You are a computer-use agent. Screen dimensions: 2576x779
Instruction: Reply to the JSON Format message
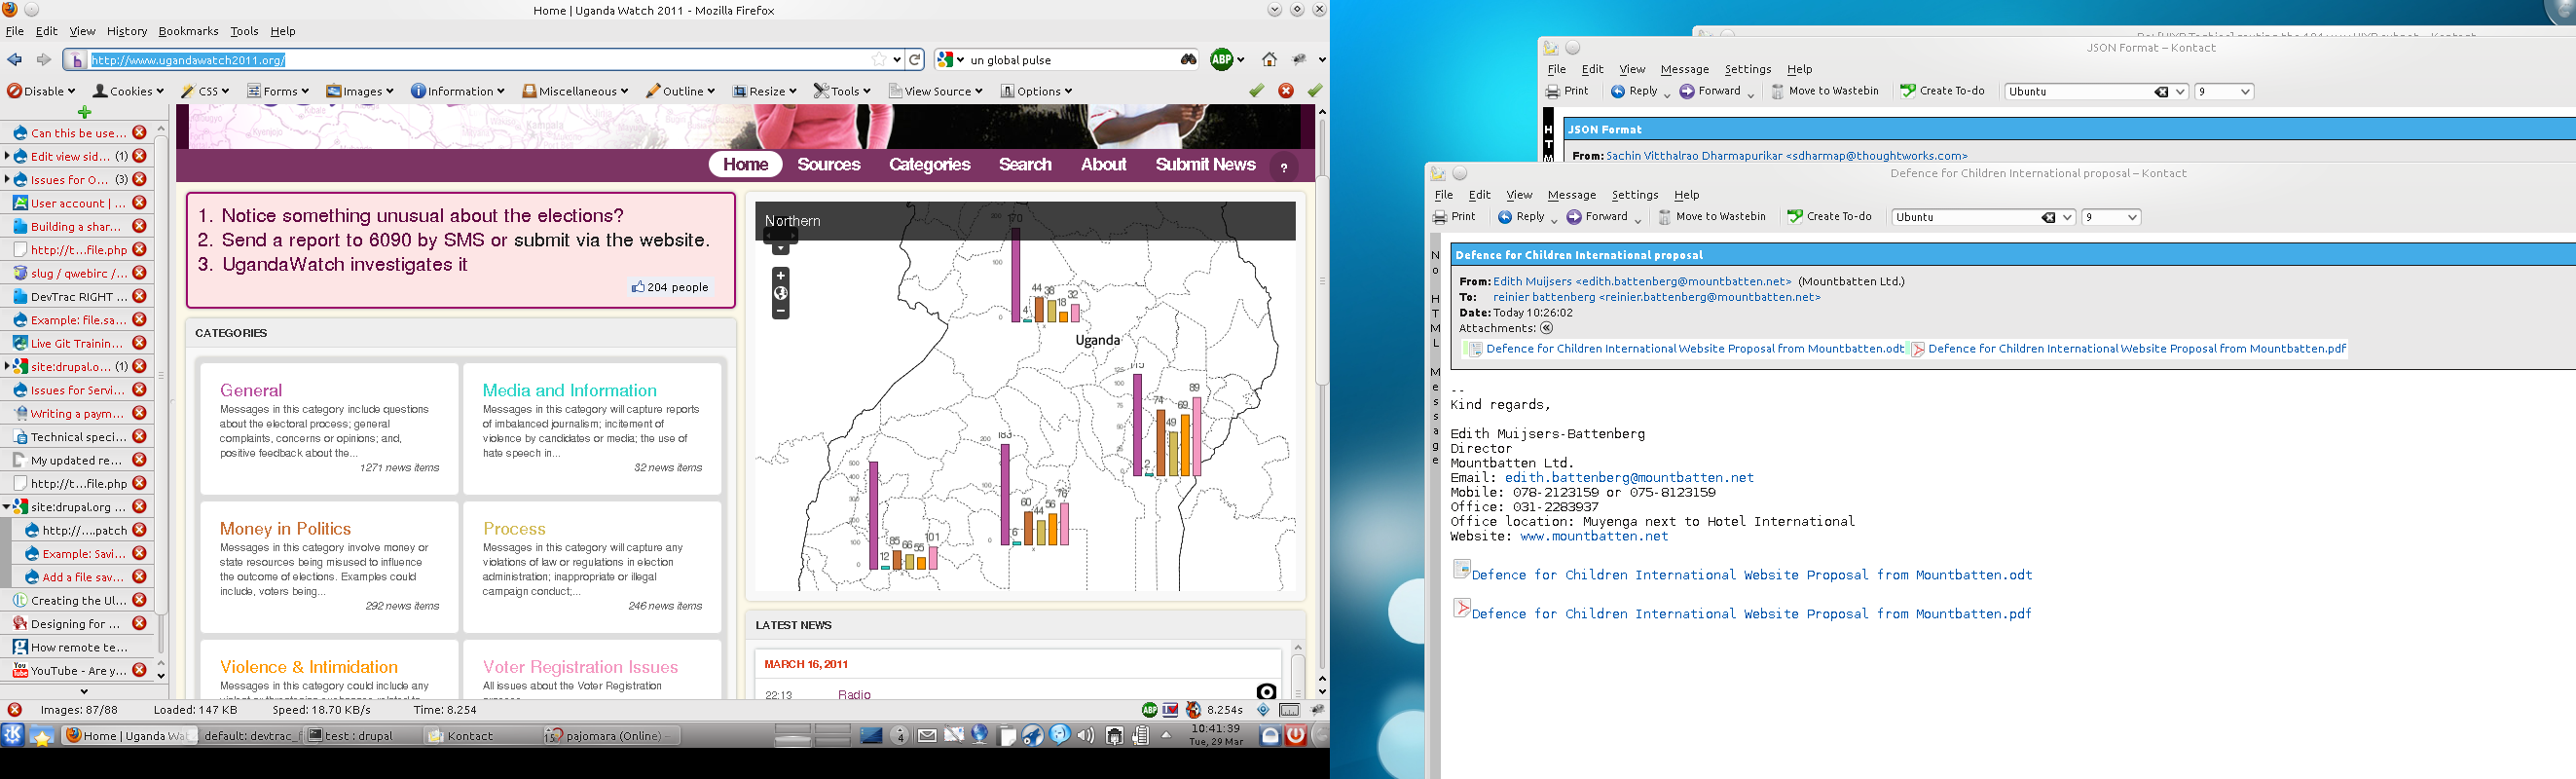[1633, 91]
